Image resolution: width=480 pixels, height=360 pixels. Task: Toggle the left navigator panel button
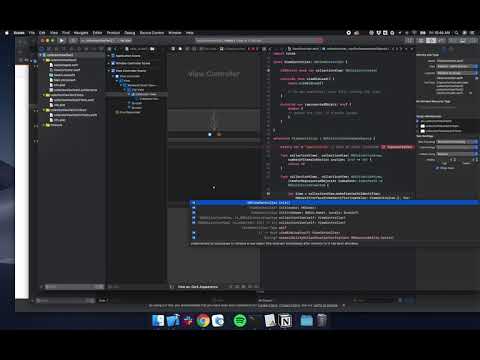pyautogui.click(x=453, y=40)
